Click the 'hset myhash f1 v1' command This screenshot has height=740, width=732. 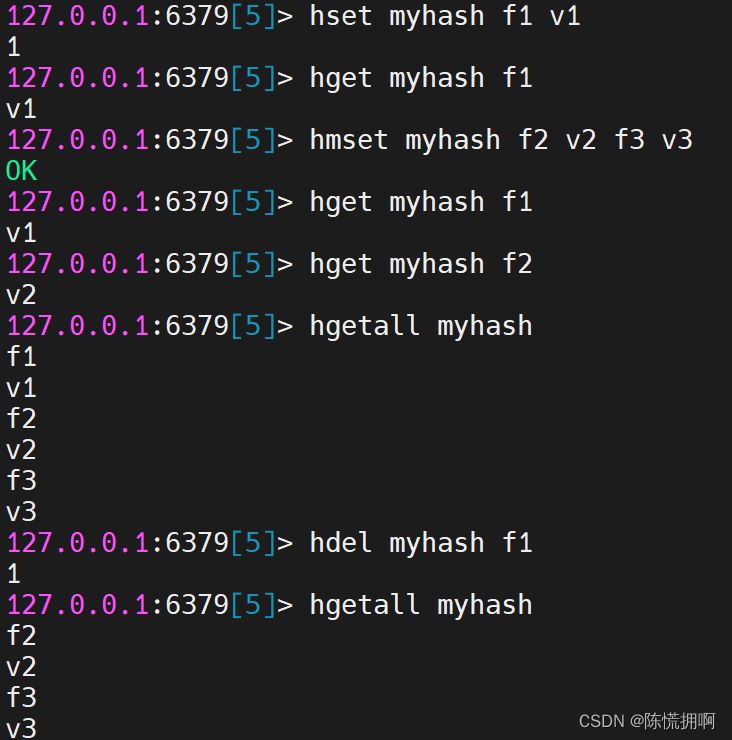pos(445,16)
